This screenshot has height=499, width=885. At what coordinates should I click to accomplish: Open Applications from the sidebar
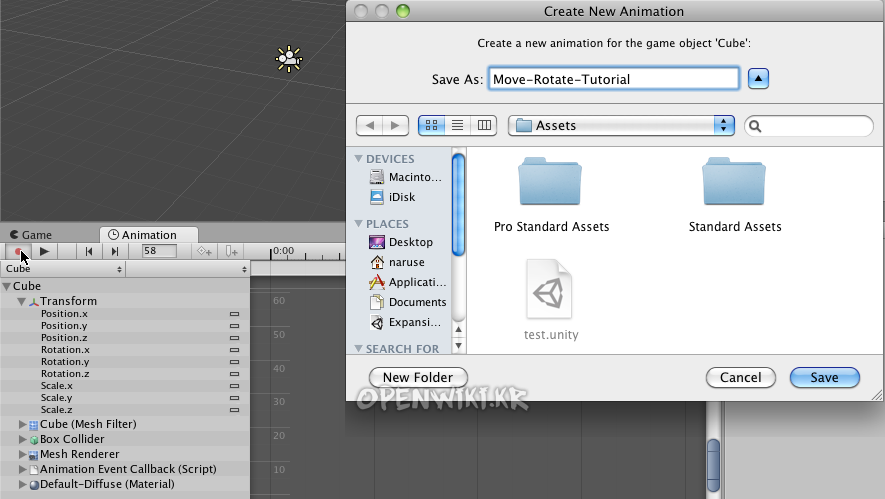pyautogui.click(x=408, y=282)
